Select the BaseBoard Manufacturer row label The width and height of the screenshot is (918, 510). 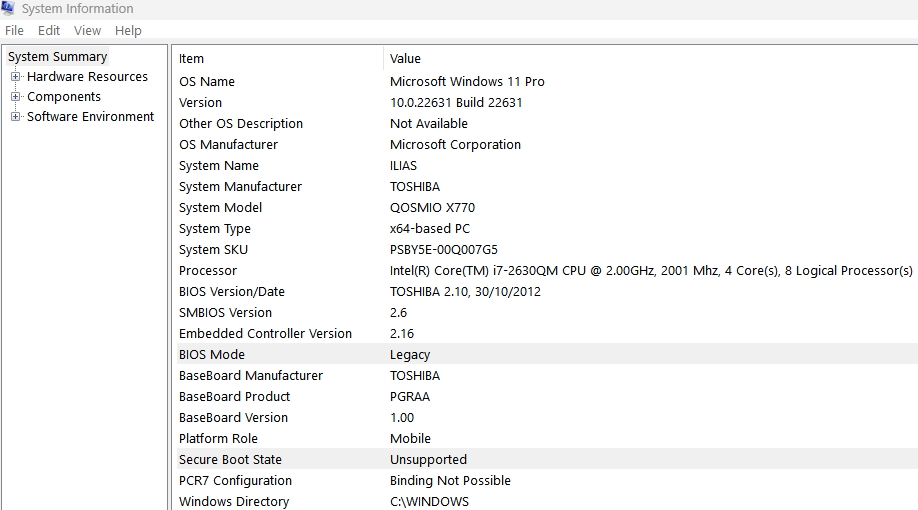251,376
